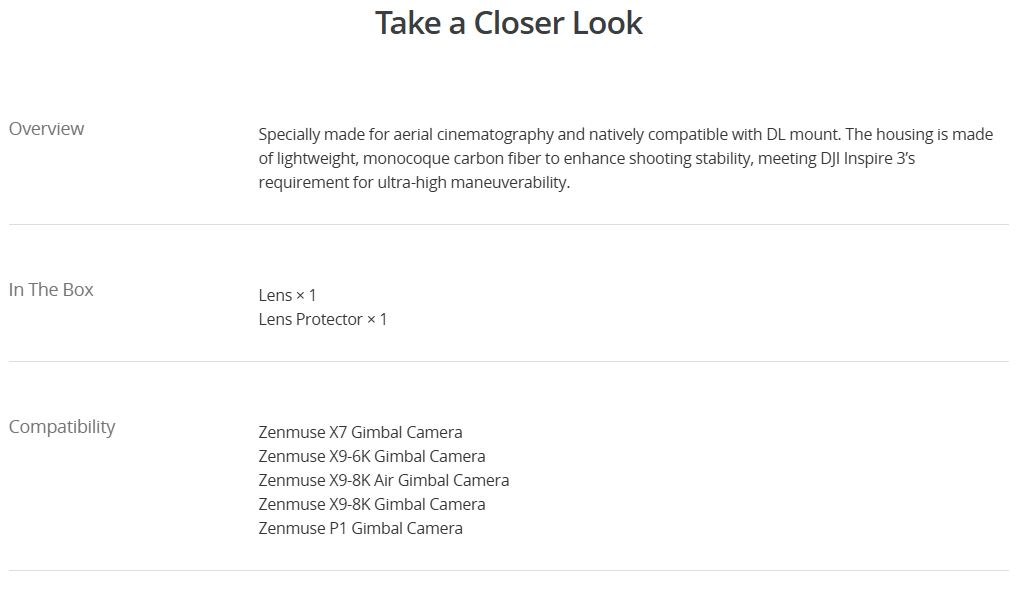Select Zenmuse X9-8K Air Gimbal Camera entry
The width and height of the screenshot is (1021, 597).
pos(383,480)
